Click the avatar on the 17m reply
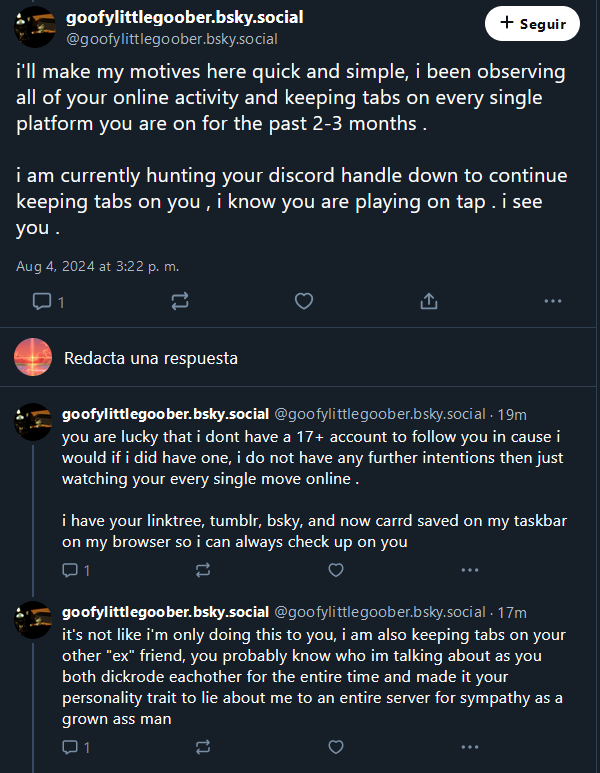The width and height of the screenshot is (600, 773). pos(34,620)
